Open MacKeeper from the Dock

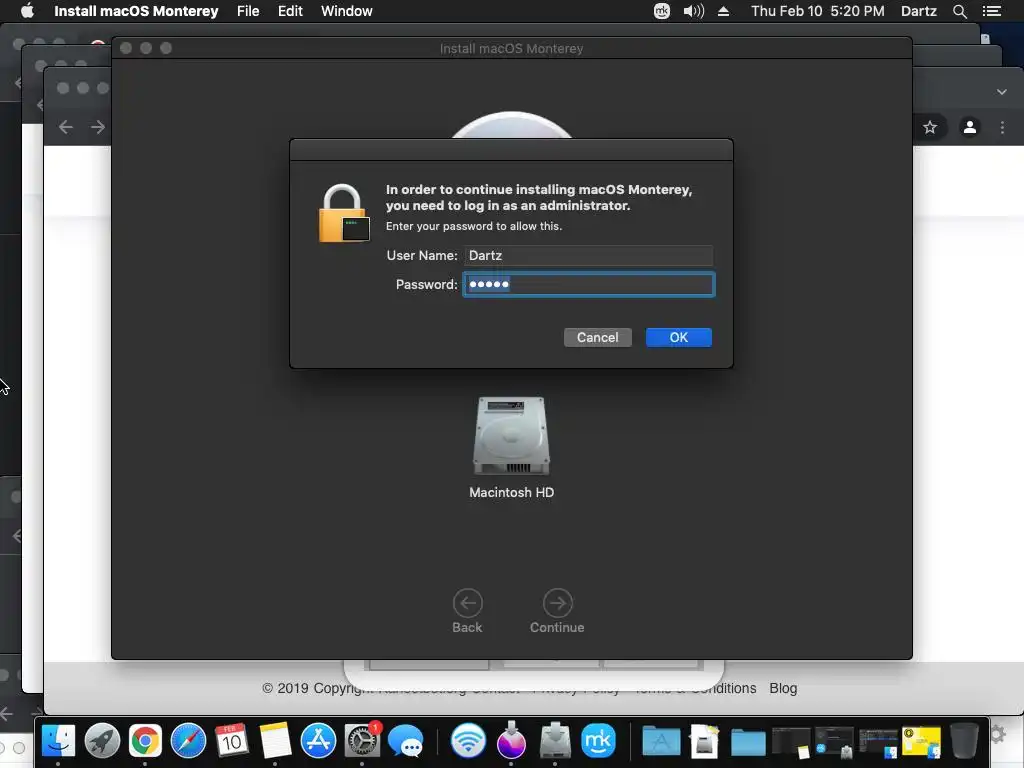coord(598,741)
